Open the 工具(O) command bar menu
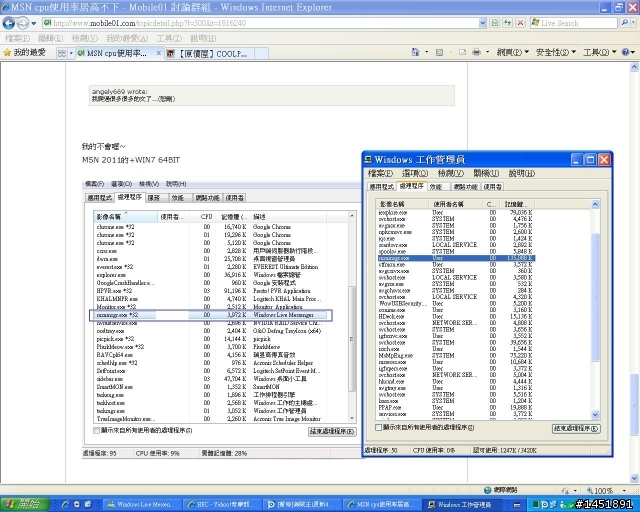 [600, 52]
